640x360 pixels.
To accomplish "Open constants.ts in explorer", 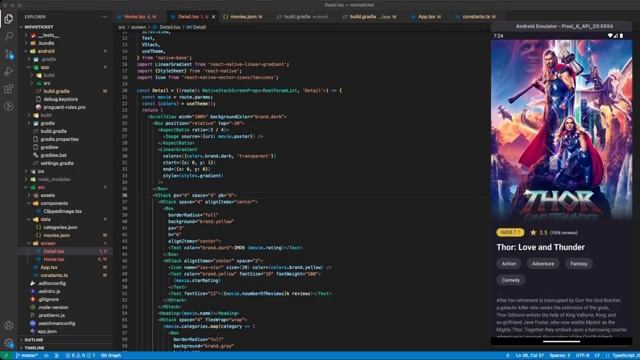I will pyautogui.click(x=54, y=275).
